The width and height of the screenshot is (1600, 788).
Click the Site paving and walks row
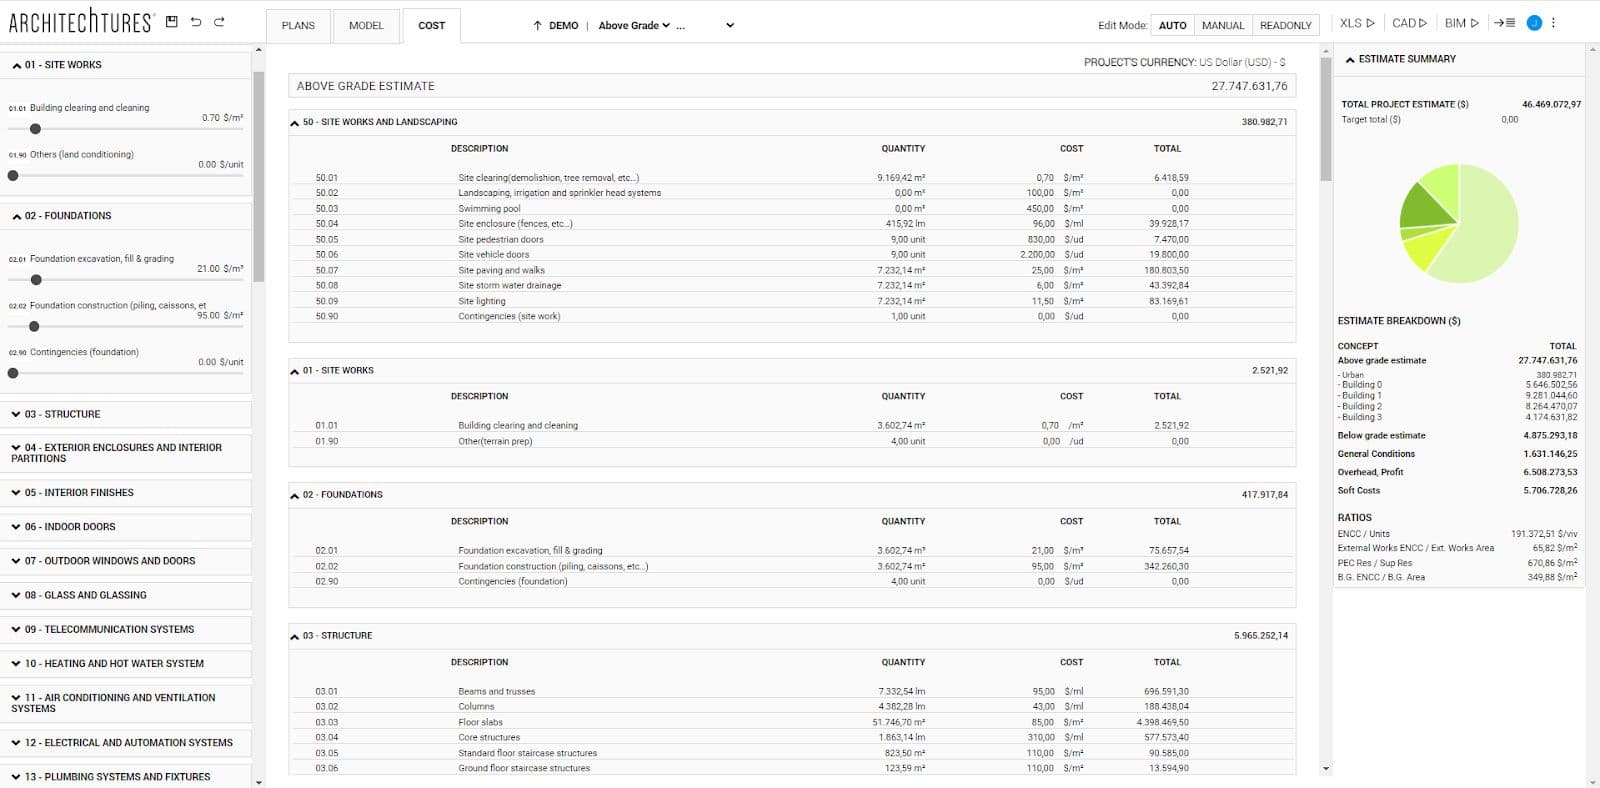tap(792, 270)
